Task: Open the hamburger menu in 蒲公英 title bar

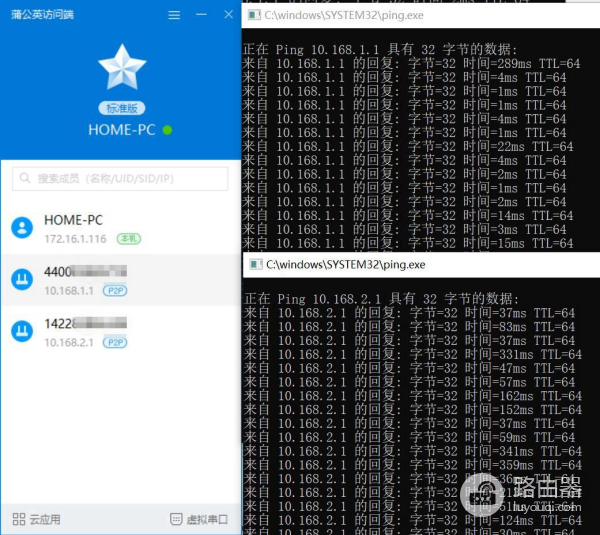Action: pos(175,15)
